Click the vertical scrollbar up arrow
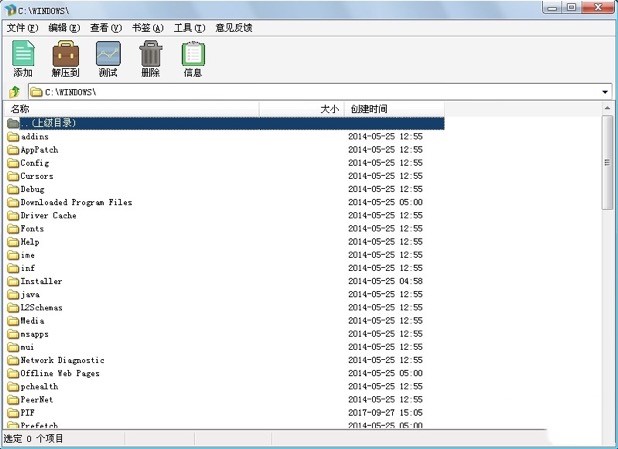 pyautogui.click(x=607, y=122)
